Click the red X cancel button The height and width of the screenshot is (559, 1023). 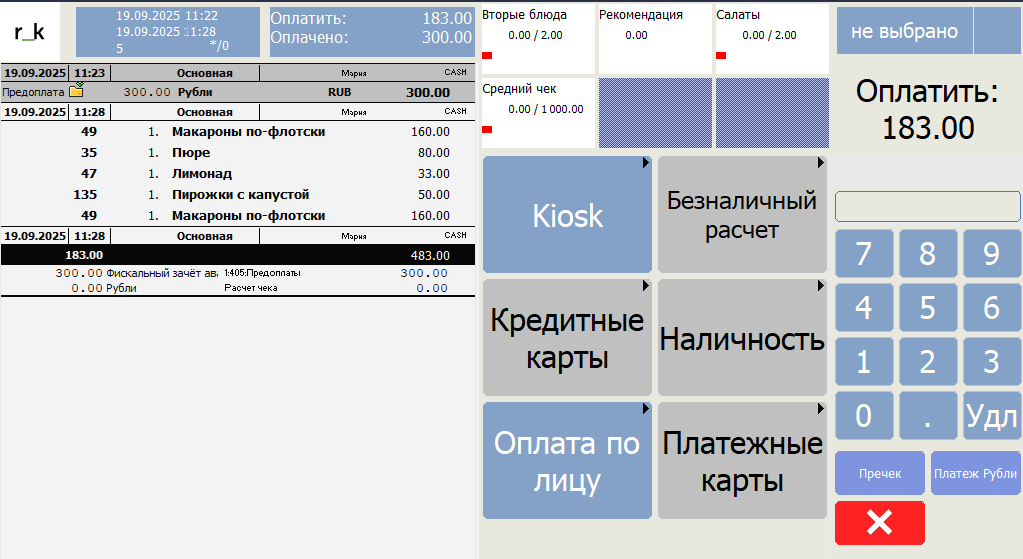pyautogui.click(x=879, y=523)
